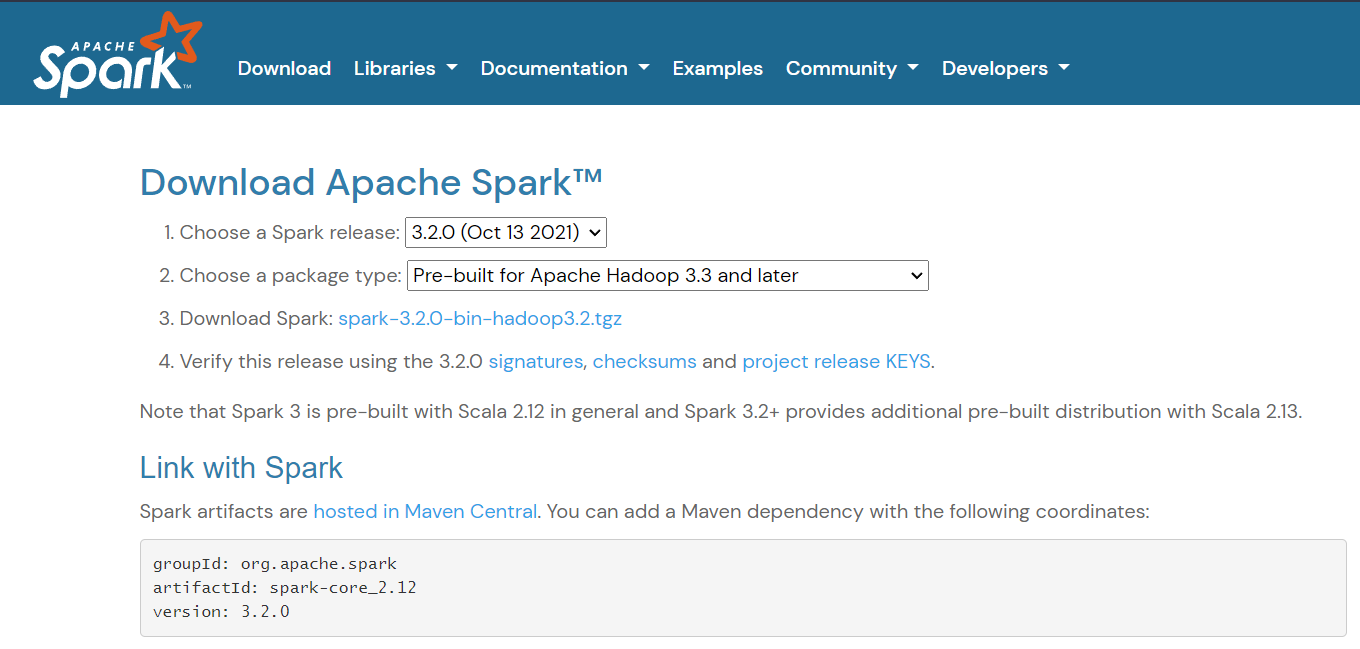Viewport: 1360px width, 649px height.
Task: Click the Maven coordinates code block
Action: (742, 588)
